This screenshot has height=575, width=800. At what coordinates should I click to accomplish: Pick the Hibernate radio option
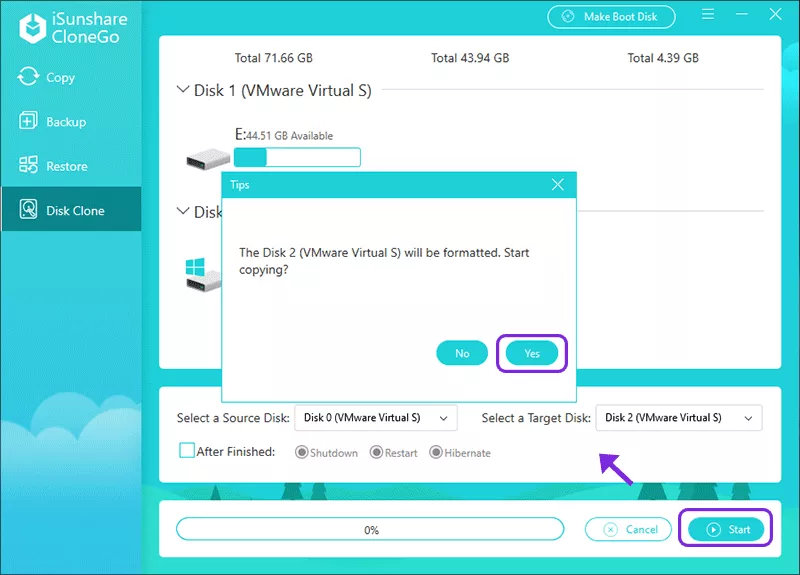tap(436, 453)
